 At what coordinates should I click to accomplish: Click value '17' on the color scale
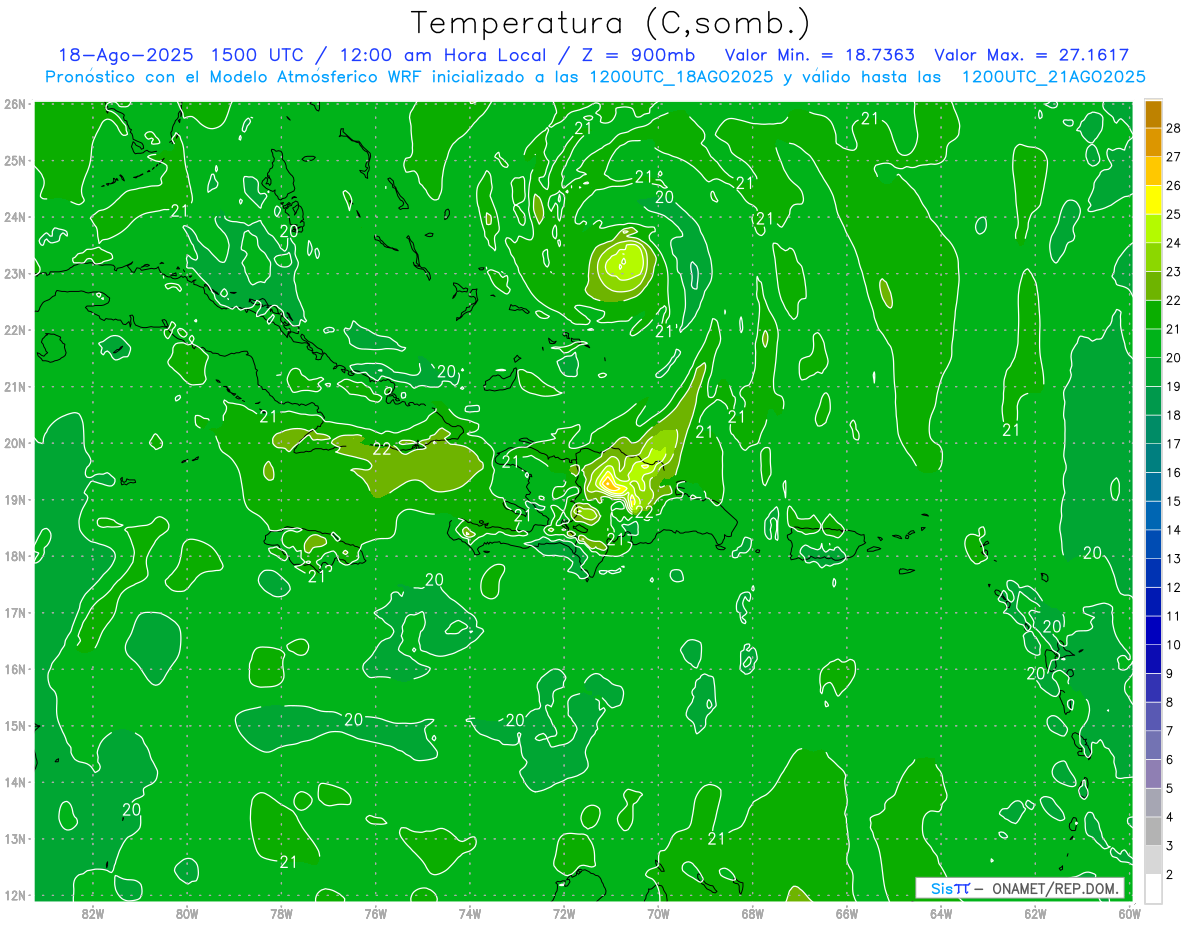coord(1174,444)
